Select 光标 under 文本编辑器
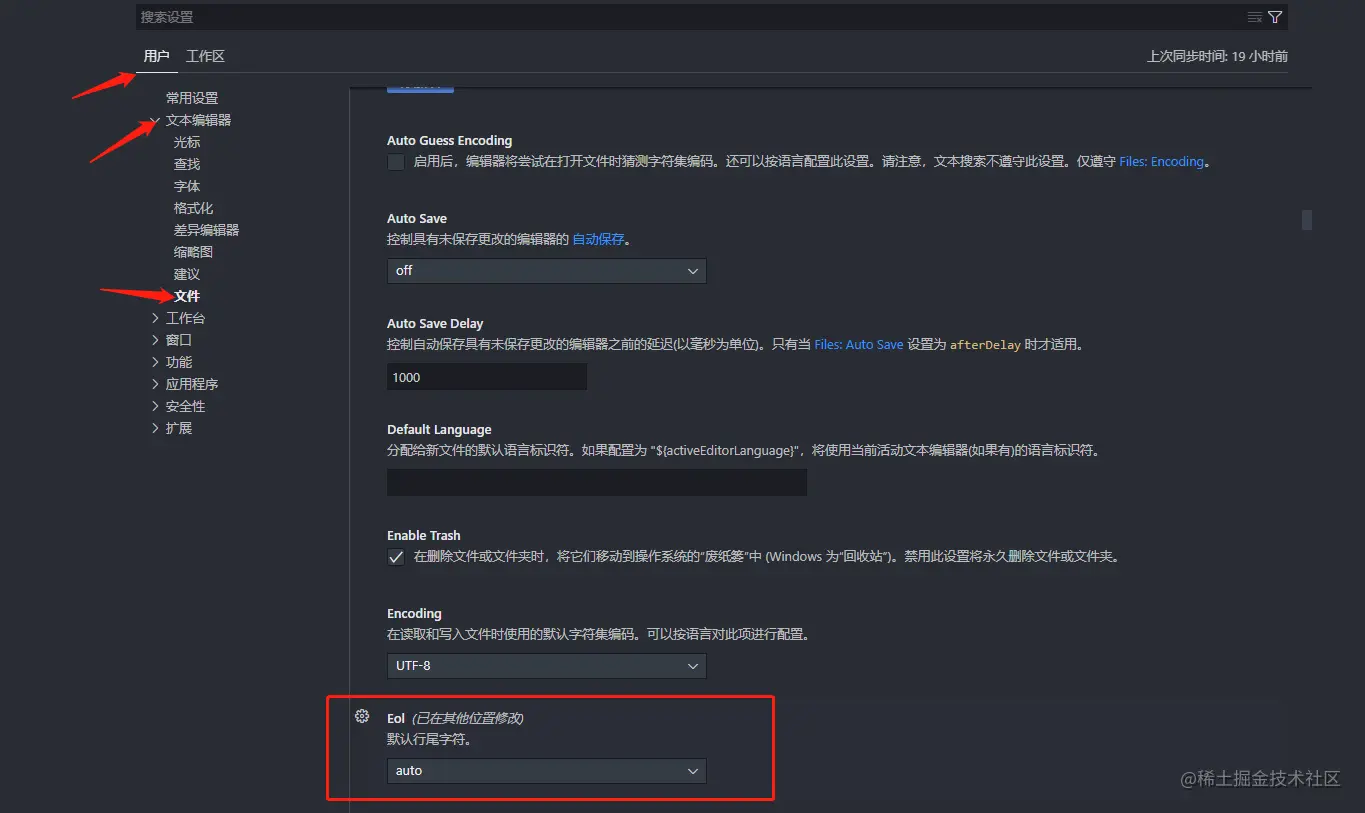The image size is (1365, 813). point(187,142)
